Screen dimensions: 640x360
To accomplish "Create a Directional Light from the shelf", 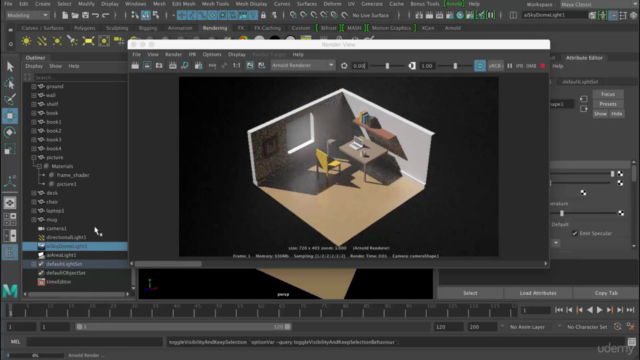I will pos(42,41).
